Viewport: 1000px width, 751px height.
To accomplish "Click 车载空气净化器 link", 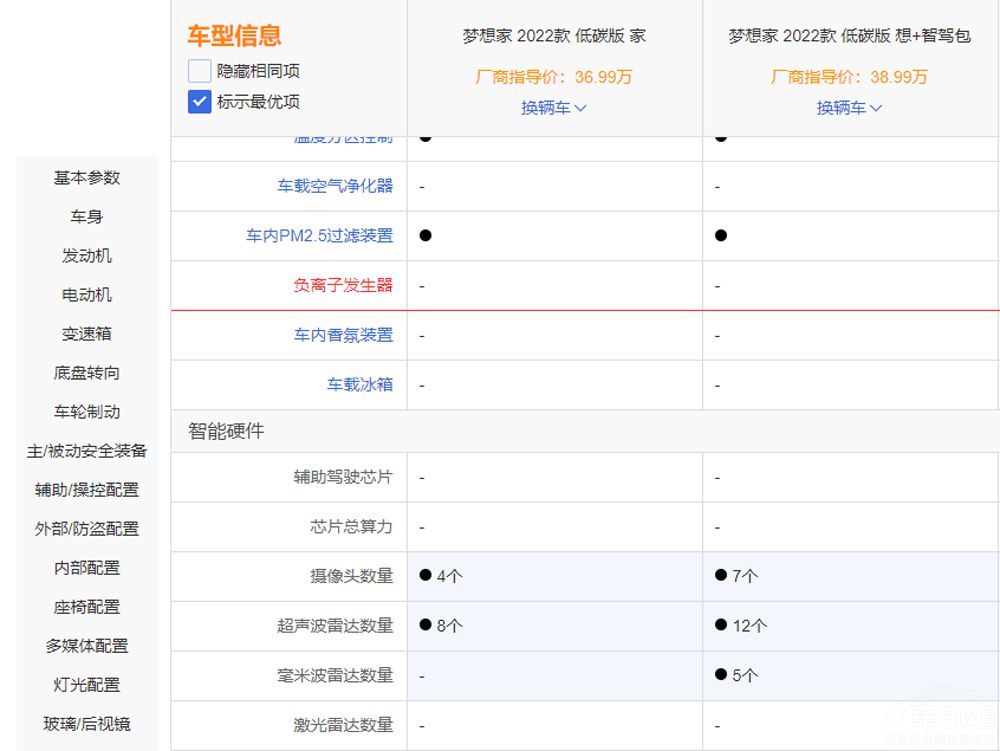I will [335, 186].
